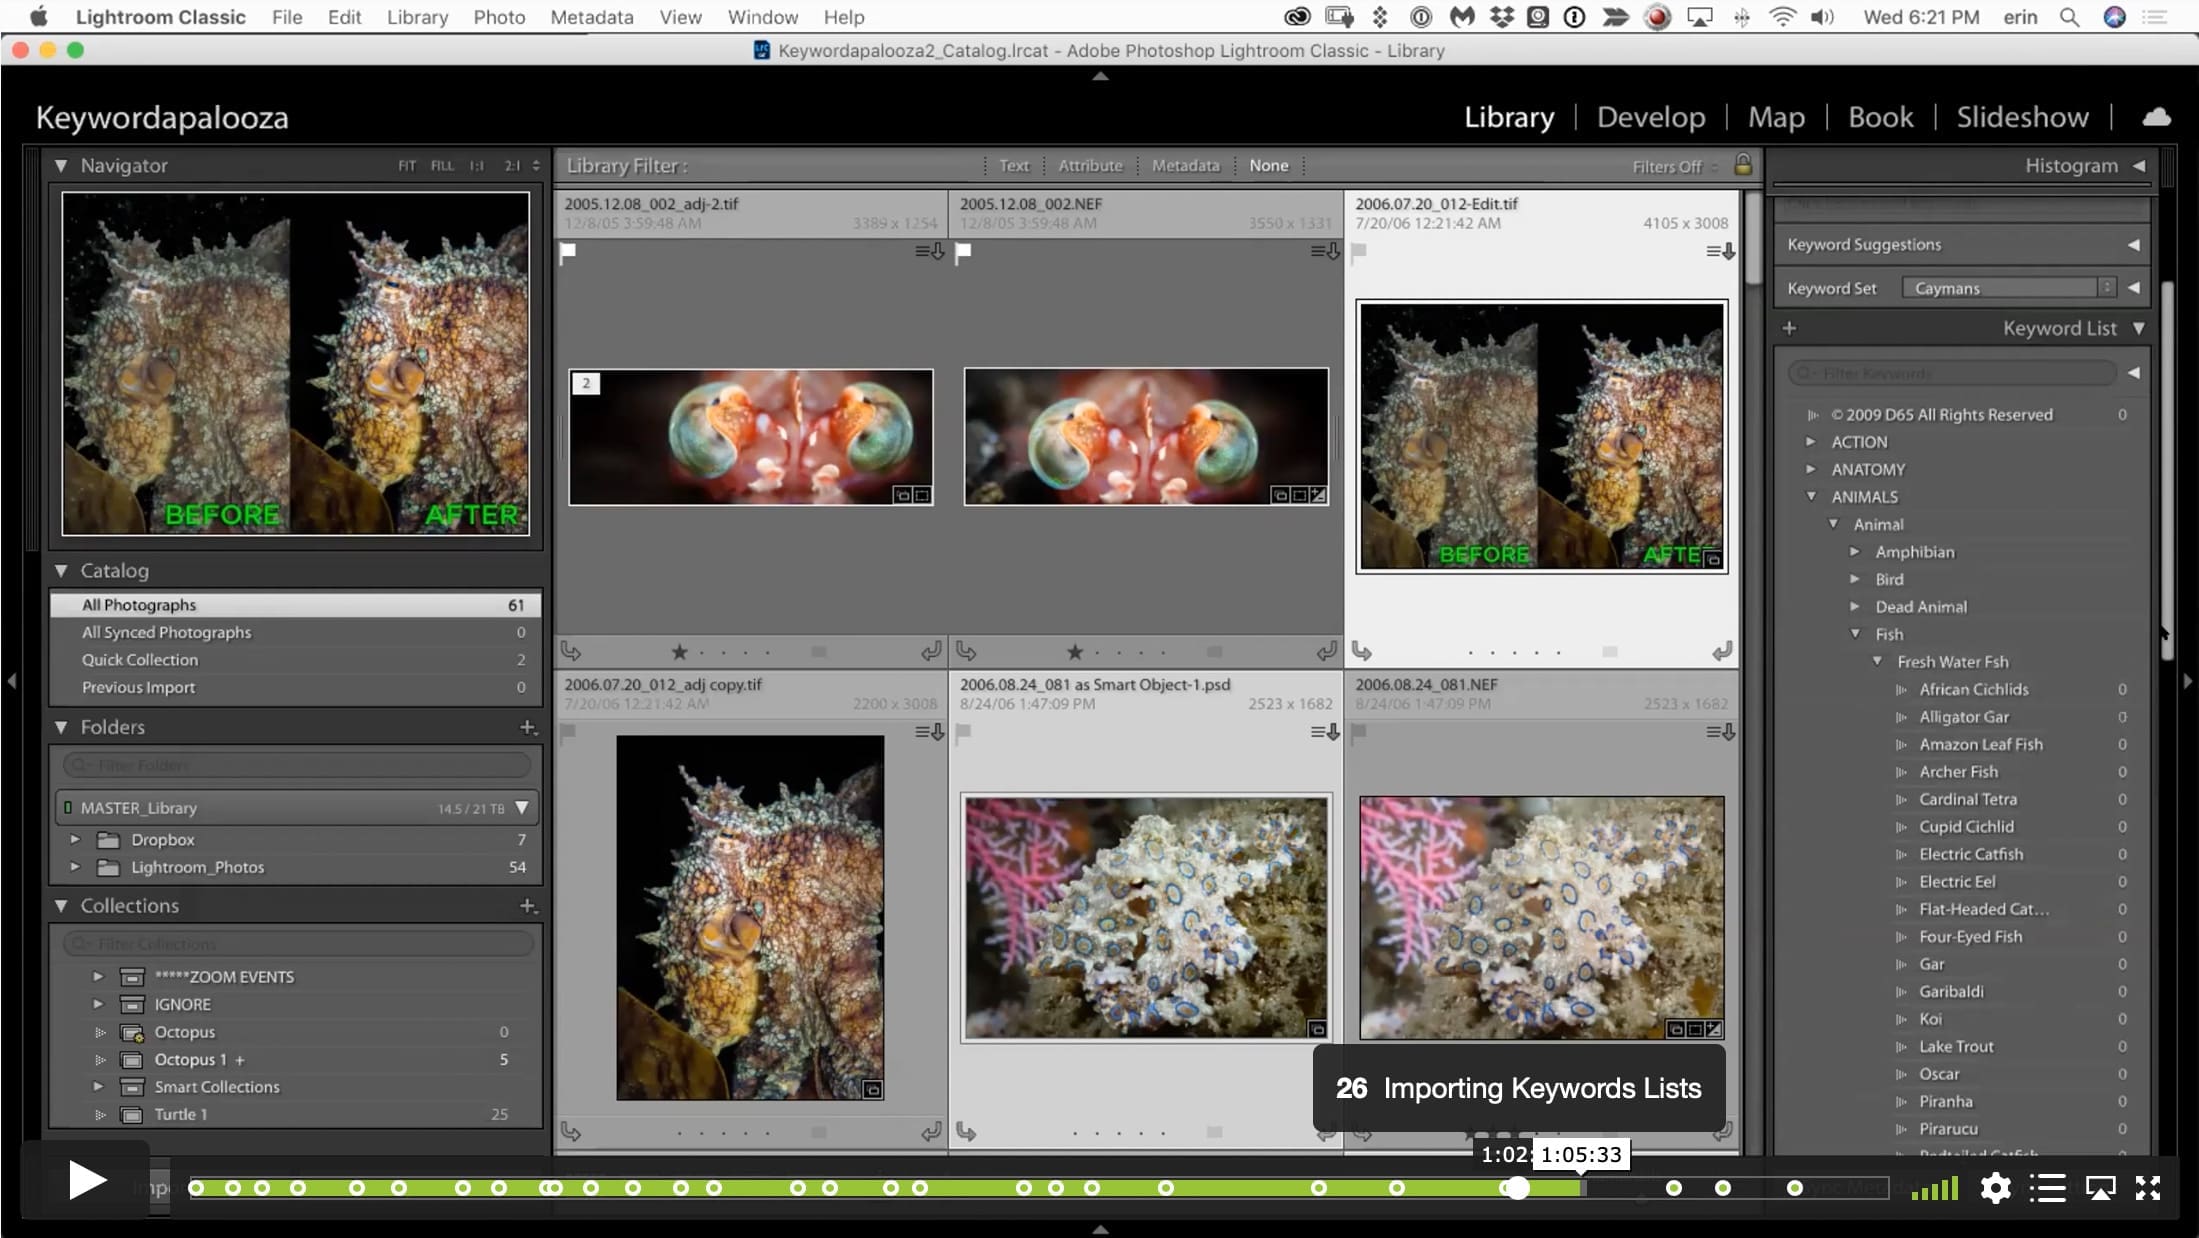Click the video progress bar scrubber handle
The height and width of the screenshot is (1238, 2199).
(1517, 1188)
